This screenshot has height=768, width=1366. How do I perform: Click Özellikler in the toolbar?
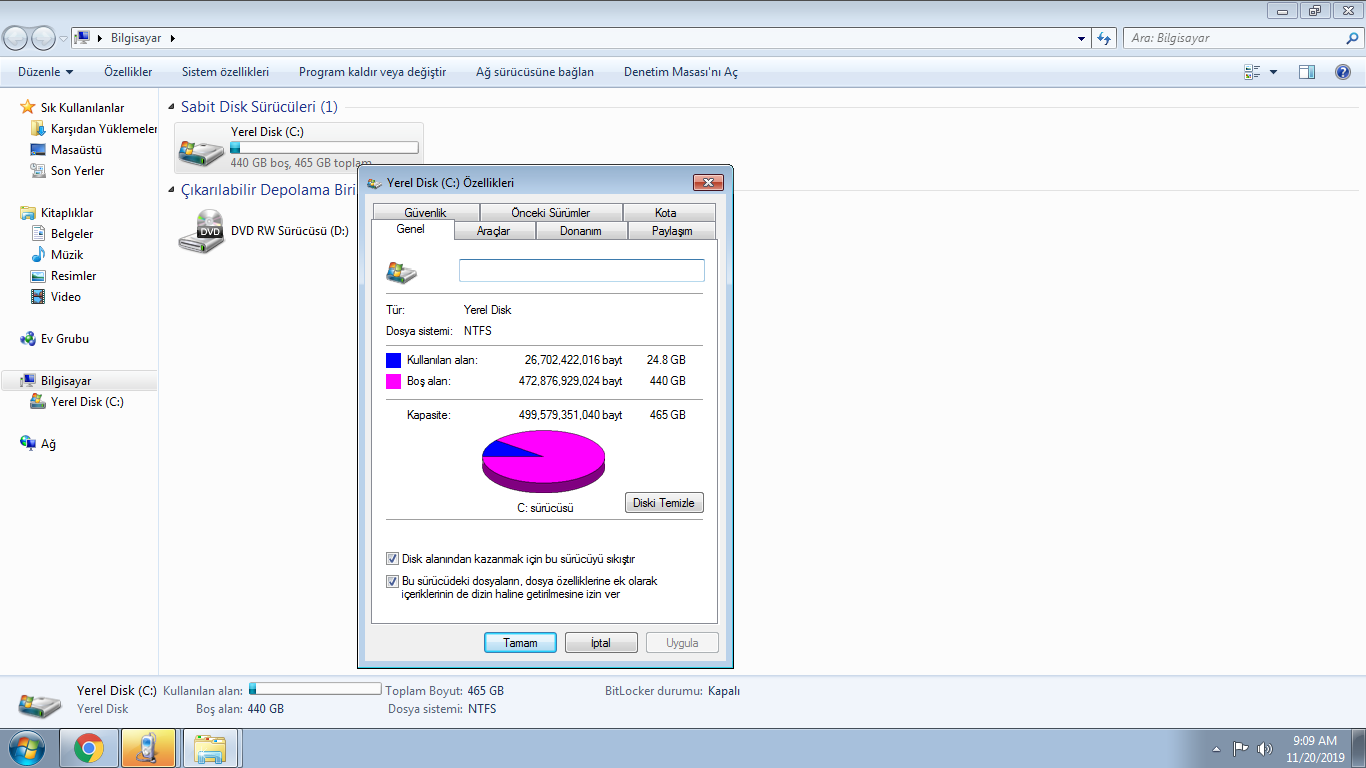point(128,72)
